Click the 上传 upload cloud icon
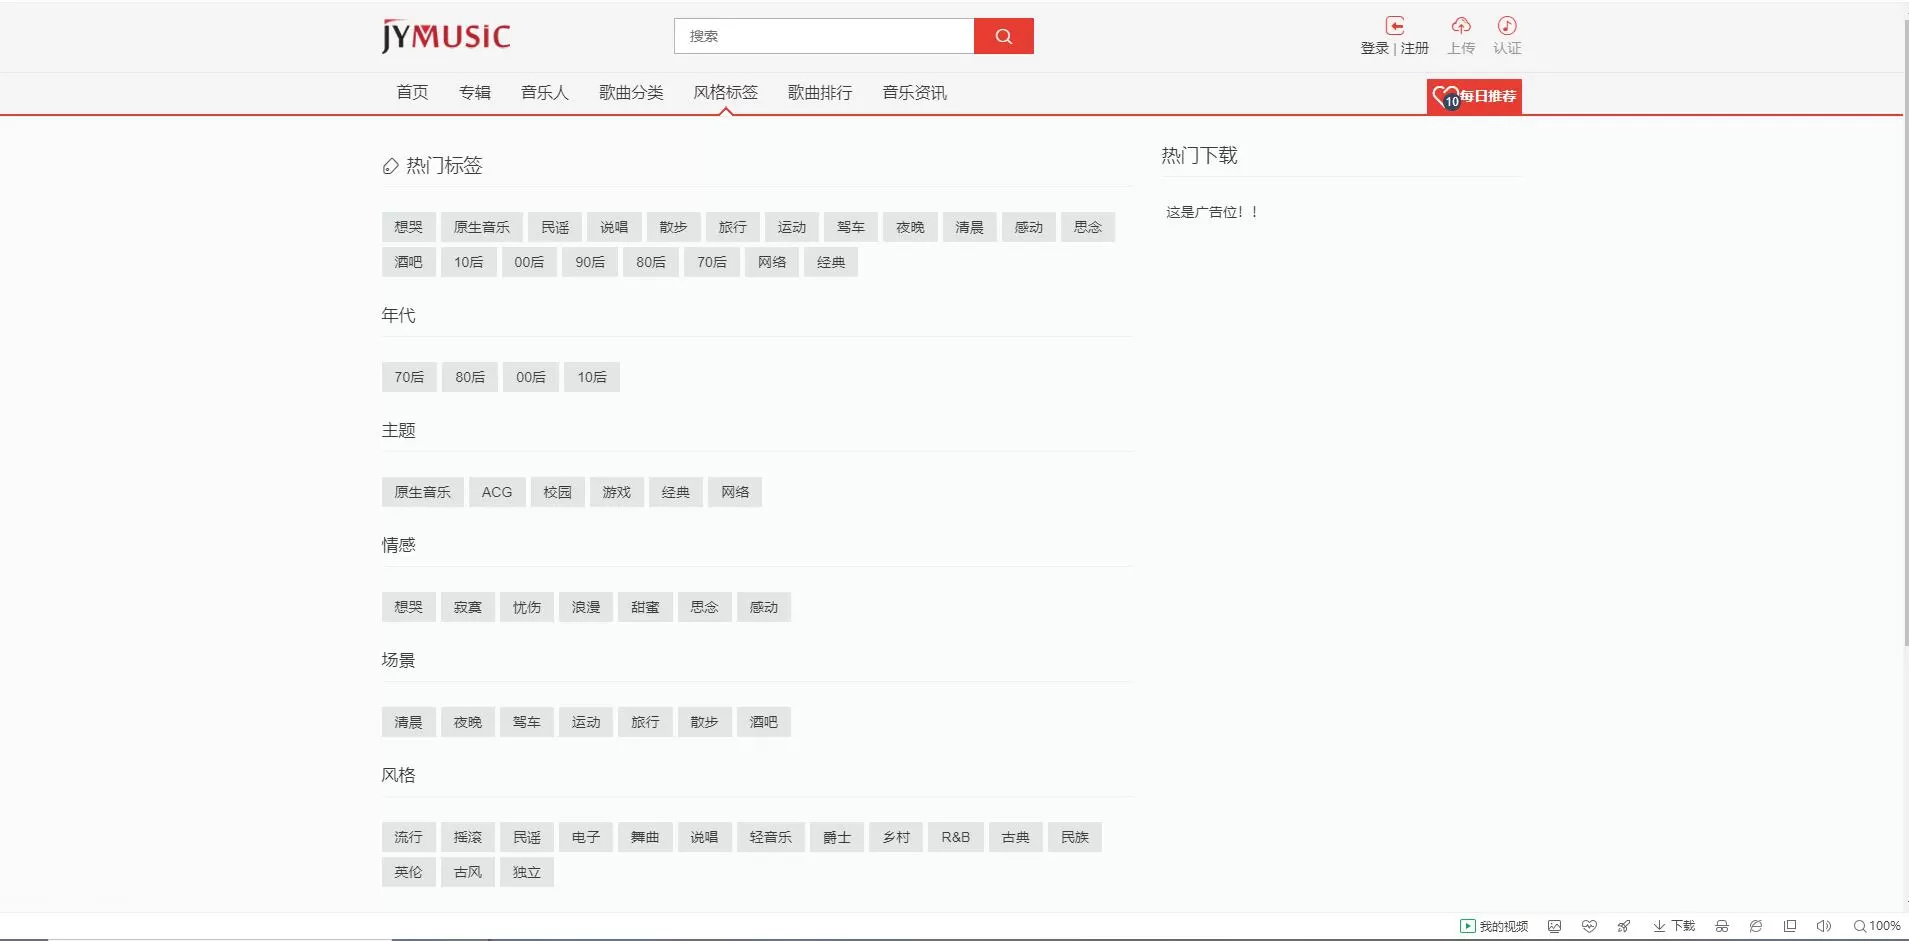1909x941 pixels. [x=1461, y=25]
